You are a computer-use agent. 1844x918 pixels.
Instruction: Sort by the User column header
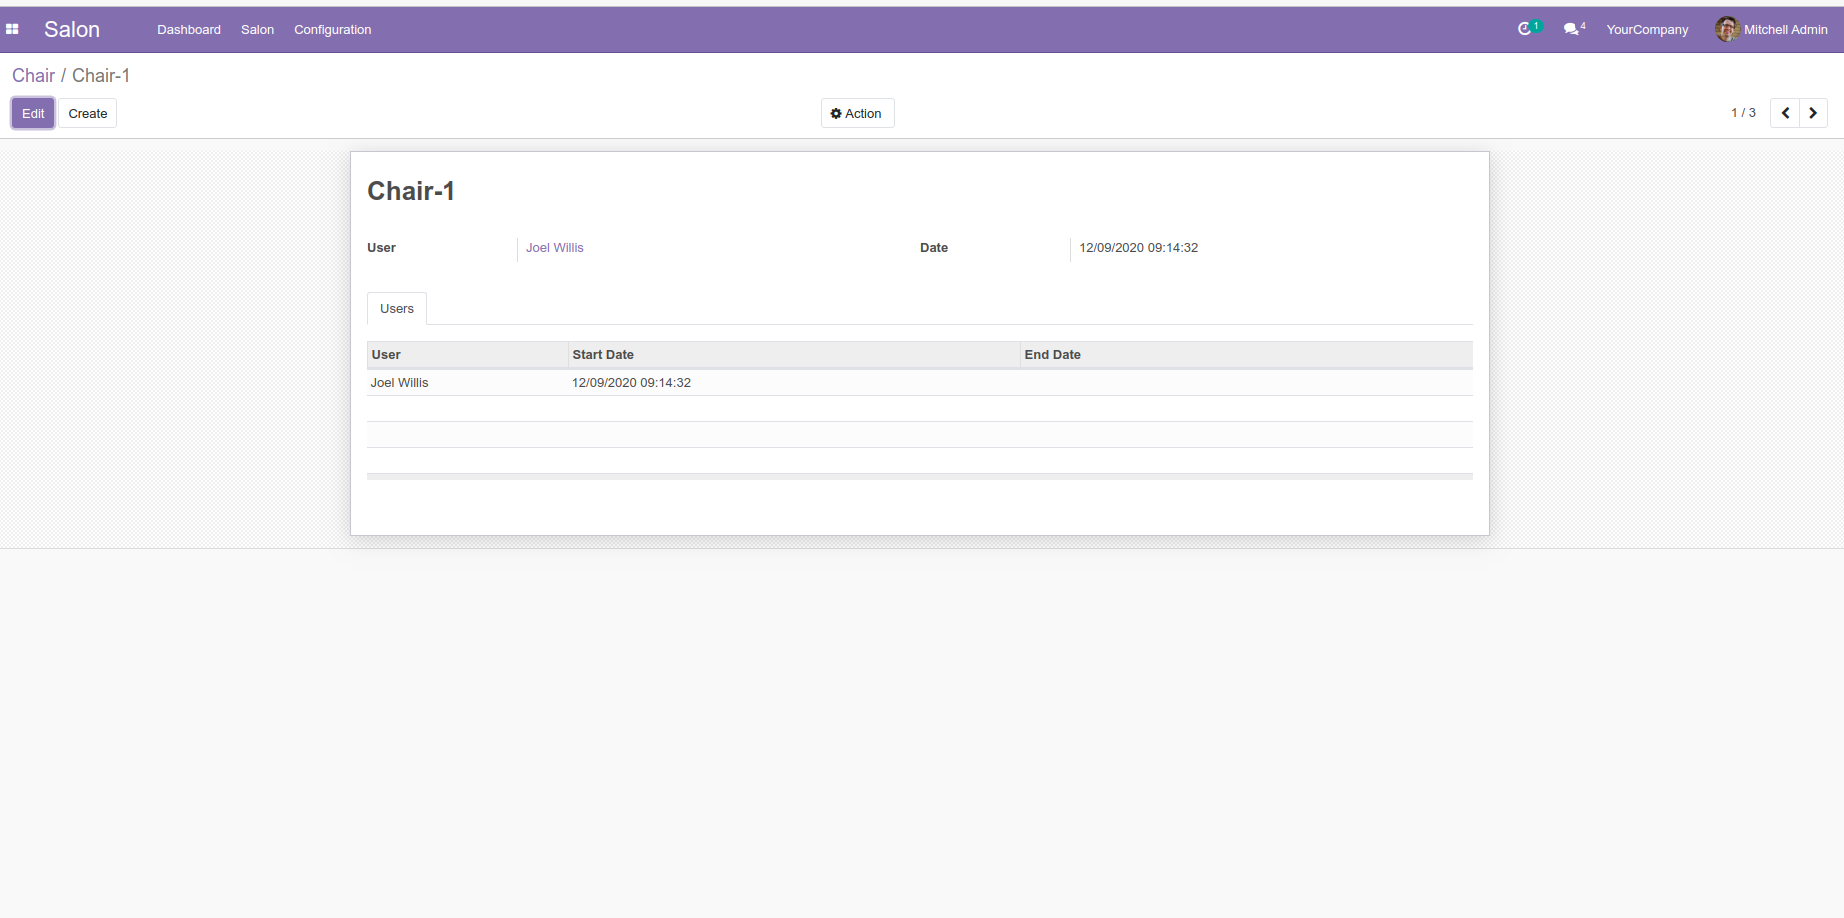coord(467,355)
